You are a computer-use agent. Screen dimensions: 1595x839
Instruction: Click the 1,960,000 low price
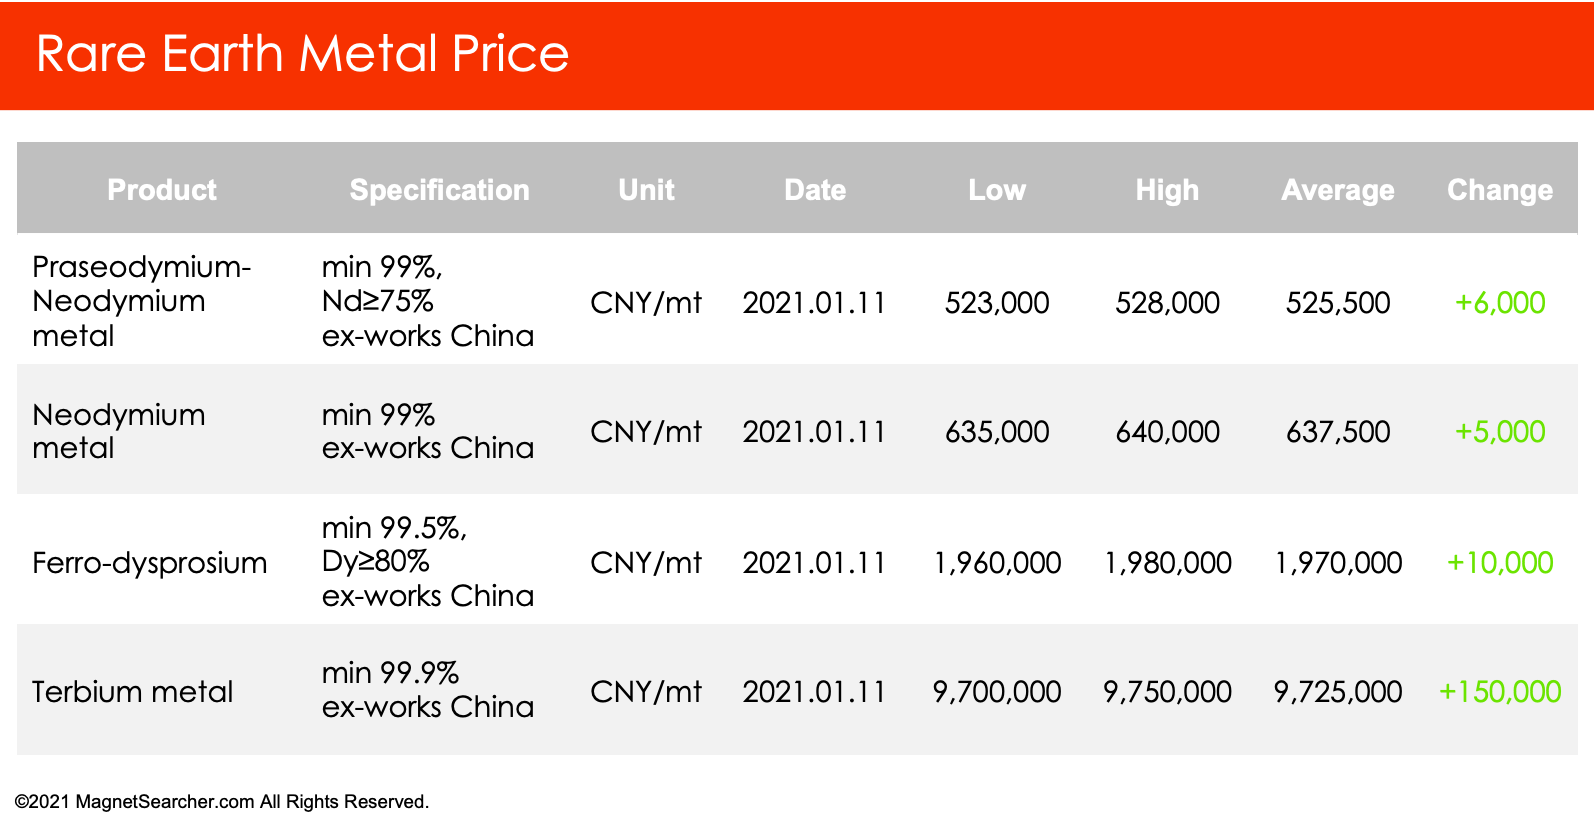point(997,563)
